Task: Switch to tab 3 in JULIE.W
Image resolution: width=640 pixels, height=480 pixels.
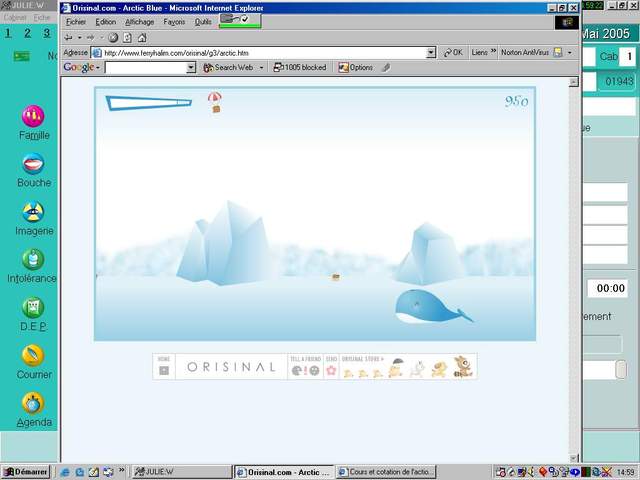Action: tap(47, 33)
